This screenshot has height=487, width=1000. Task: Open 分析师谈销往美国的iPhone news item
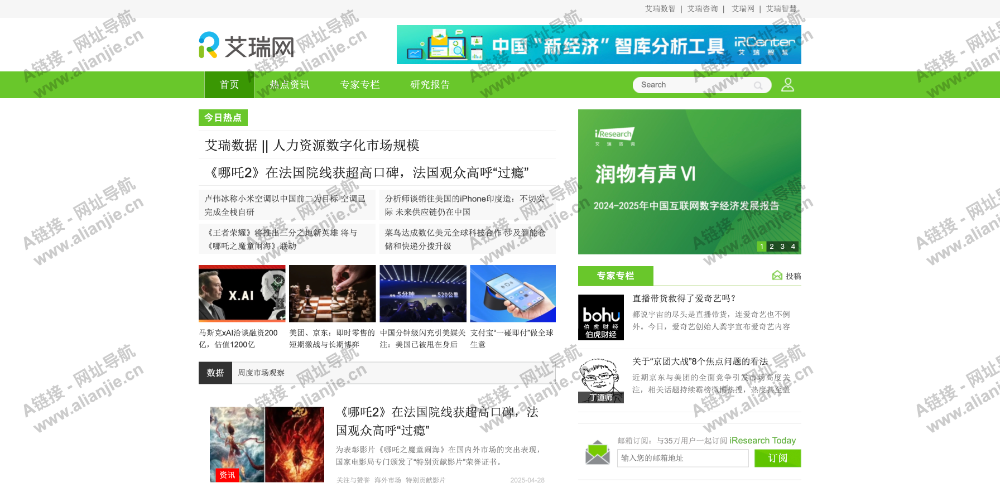pyautogui.click(x=466, y=205)
